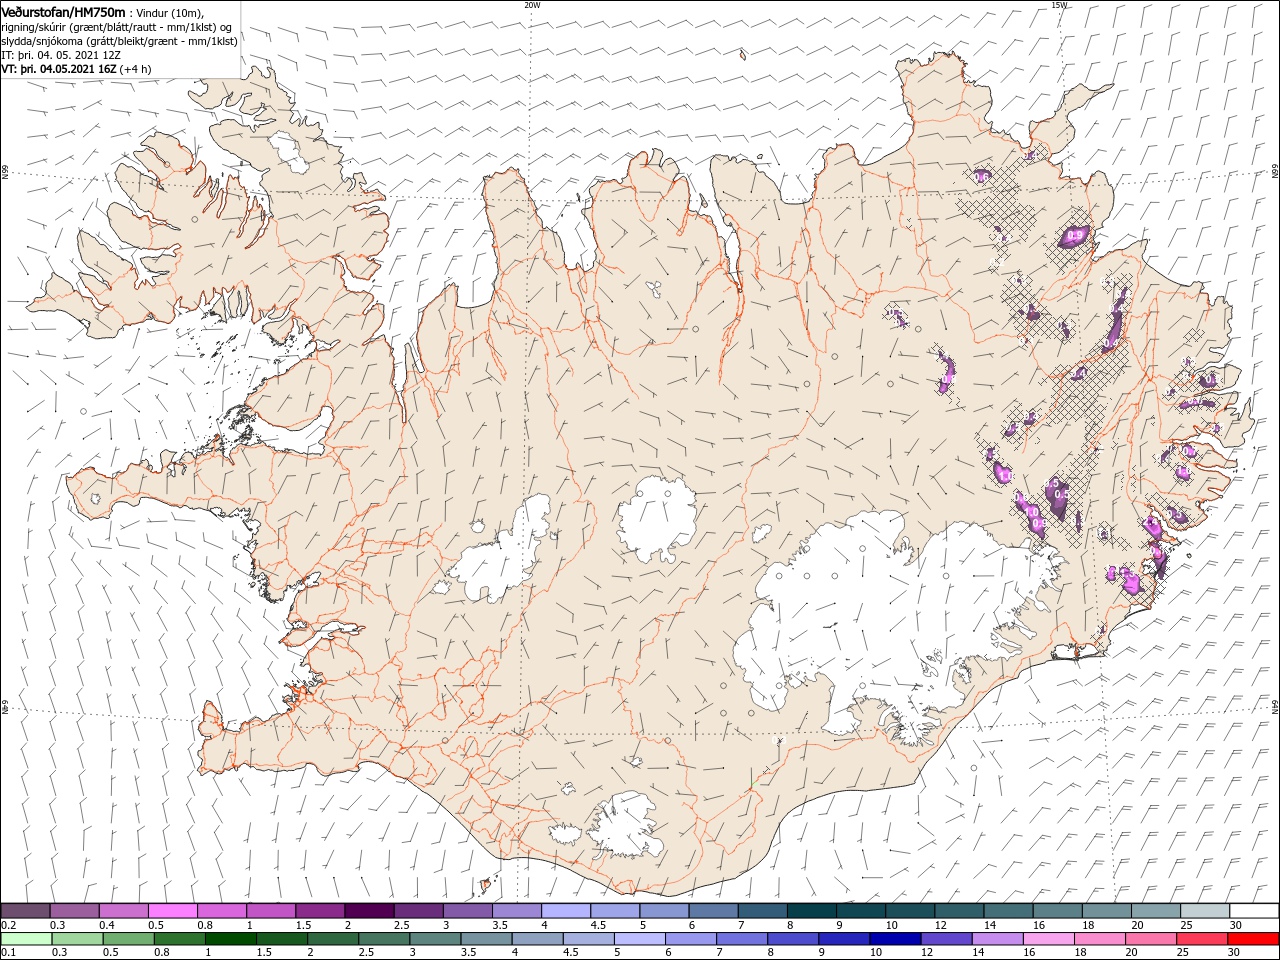1280x960 pixels.
Task: Click the dark blue lower swatch between 10 and 12
Action: [x=895, y=939]
